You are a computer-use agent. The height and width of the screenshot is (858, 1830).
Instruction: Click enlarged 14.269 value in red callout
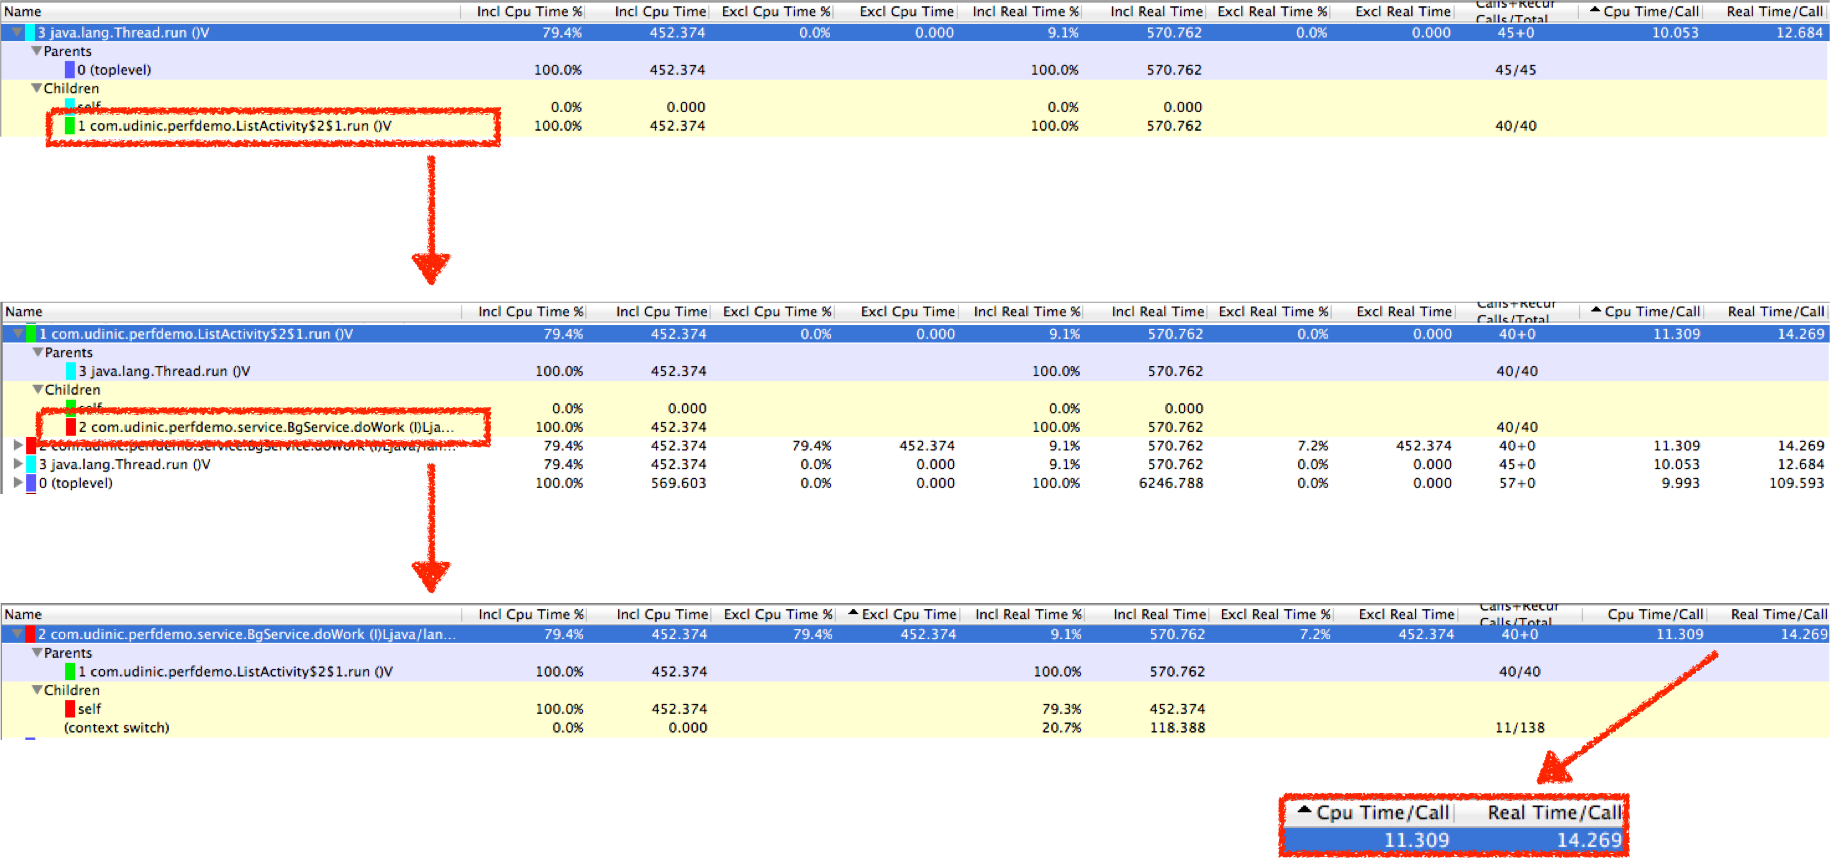click(1588, 840)
